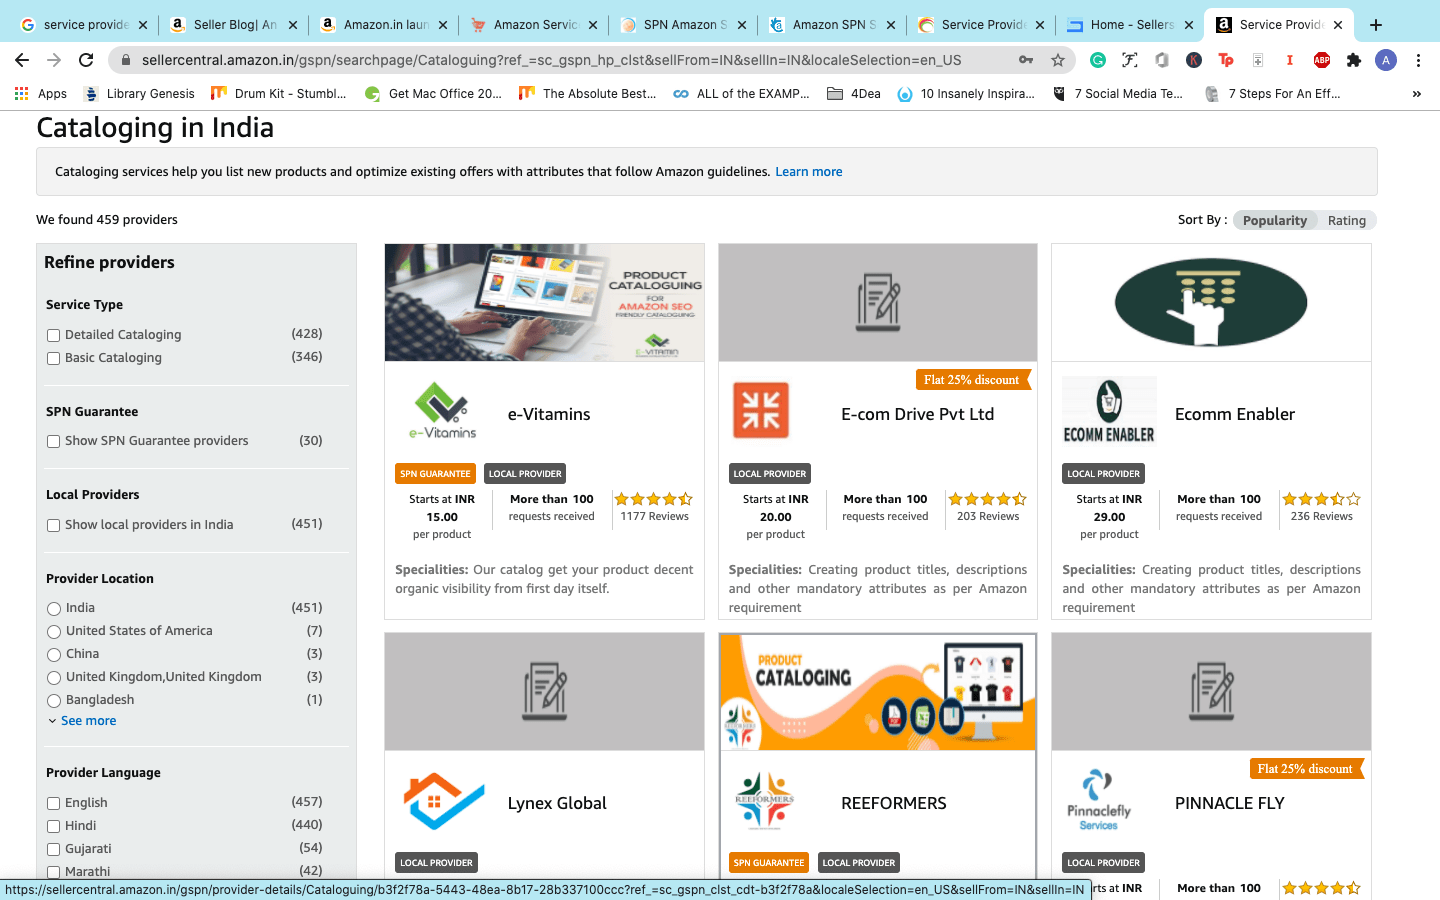Click PINNACLE FLY placeholder catalog image
1440x900 pixels.
click(1211, 691)
